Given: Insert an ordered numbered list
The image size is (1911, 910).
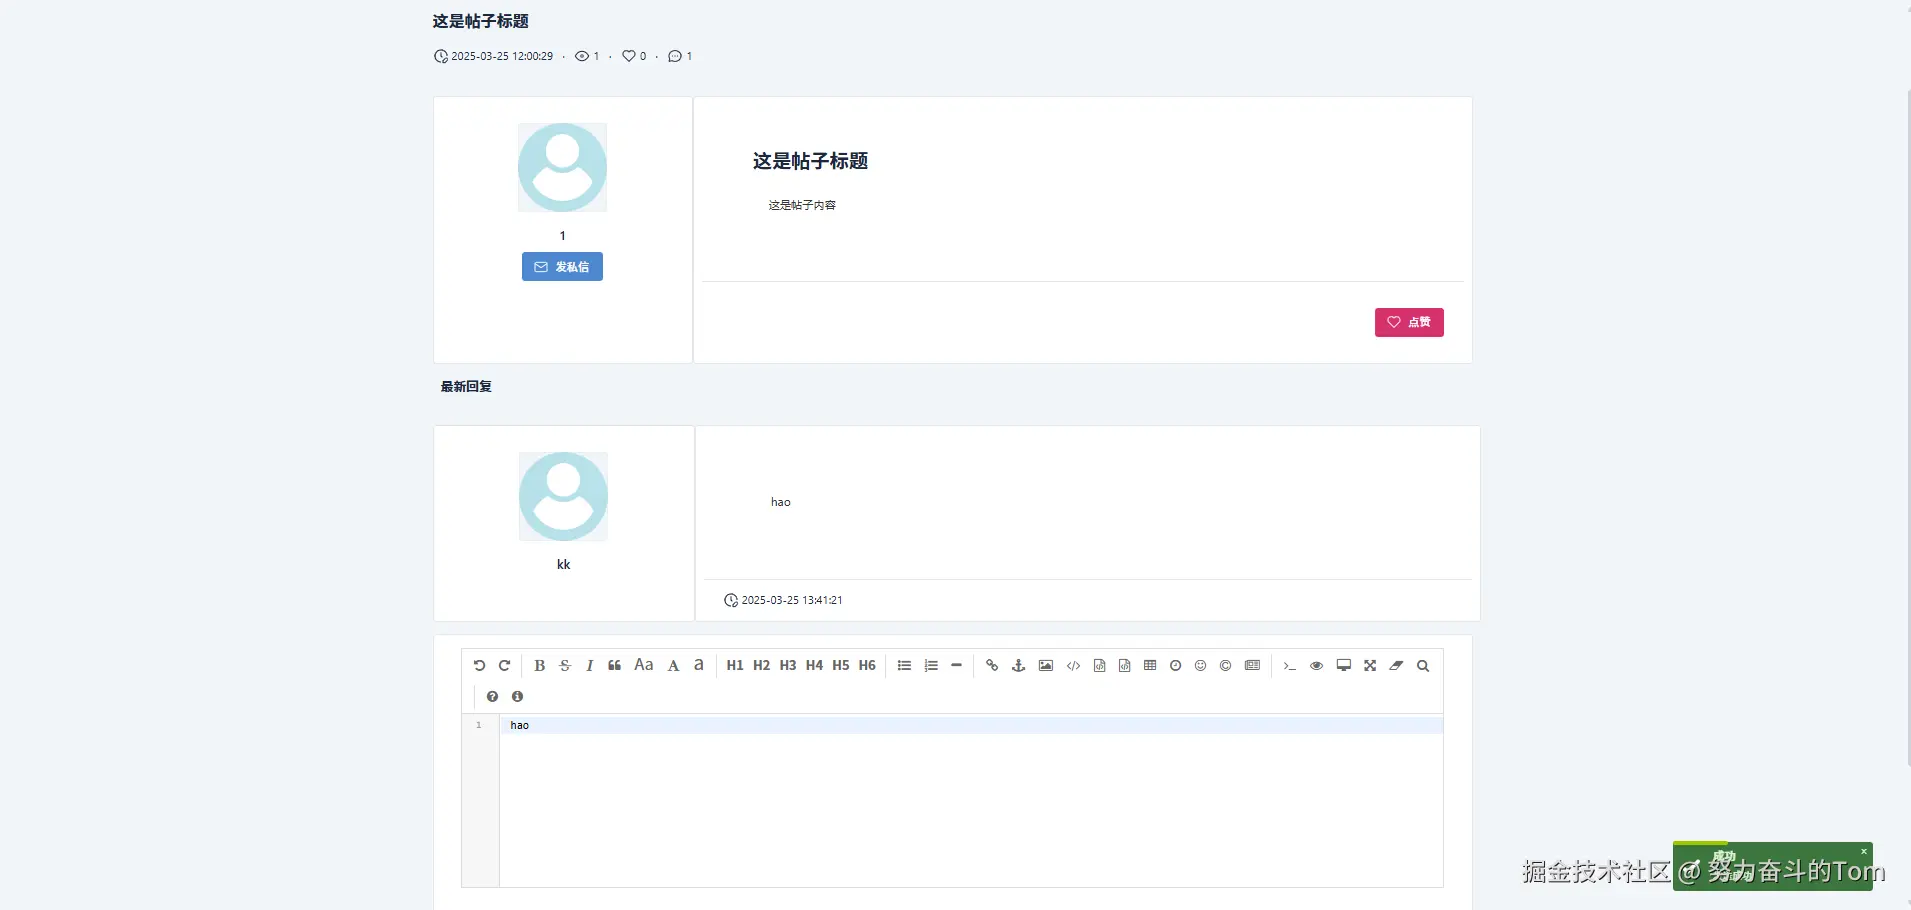Looking at the screenshot, I should click(931, 666).
